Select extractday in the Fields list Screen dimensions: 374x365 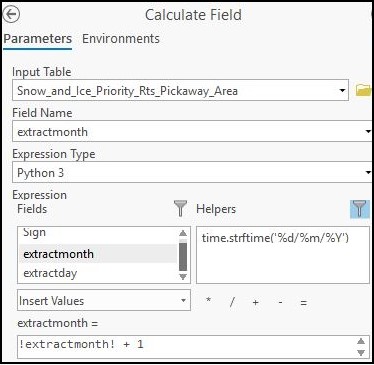pos(98,273)
